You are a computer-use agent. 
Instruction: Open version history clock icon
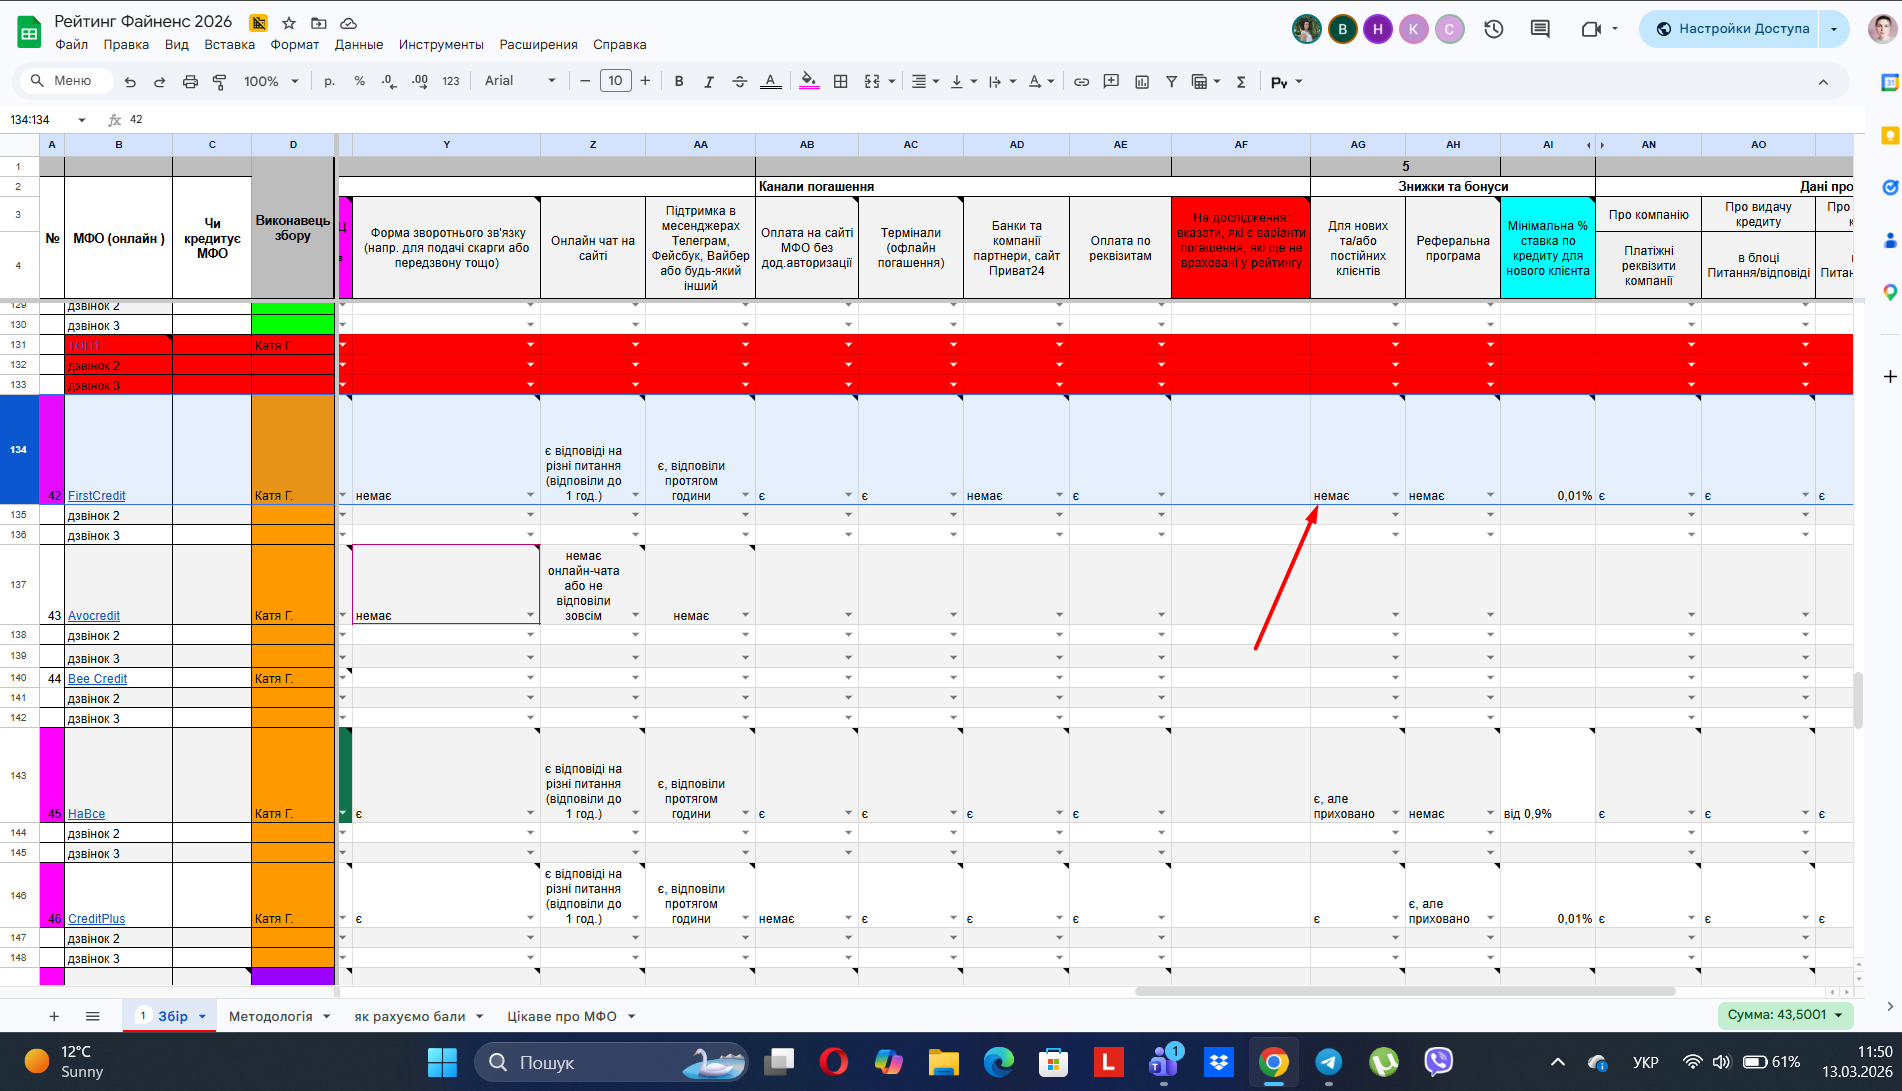1493,29
